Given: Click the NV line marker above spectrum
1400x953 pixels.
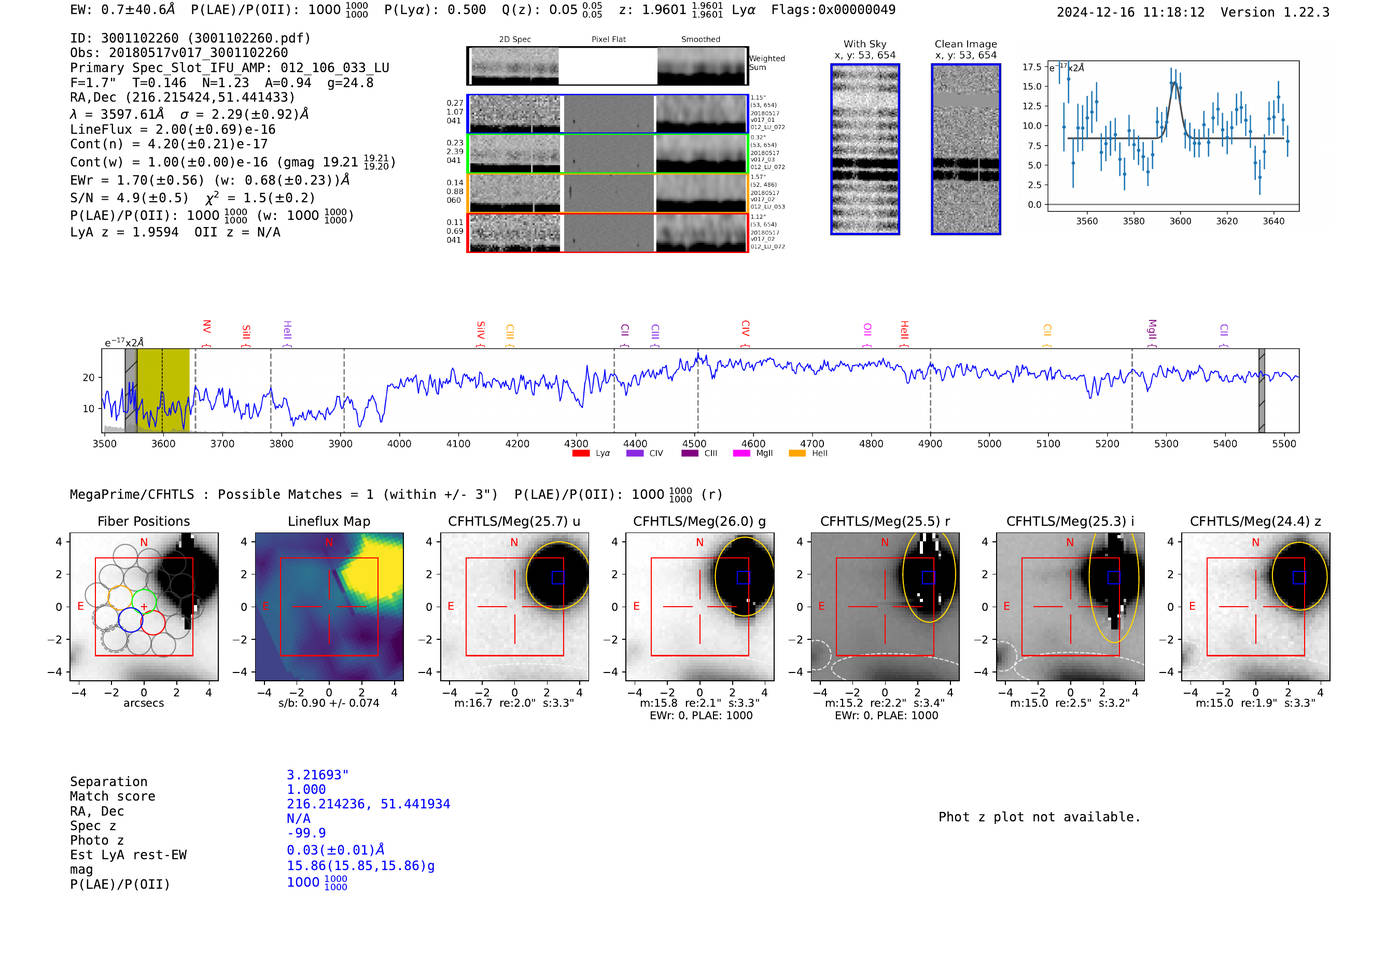Looking at the screenshot, I should click(x=206, y=332).
